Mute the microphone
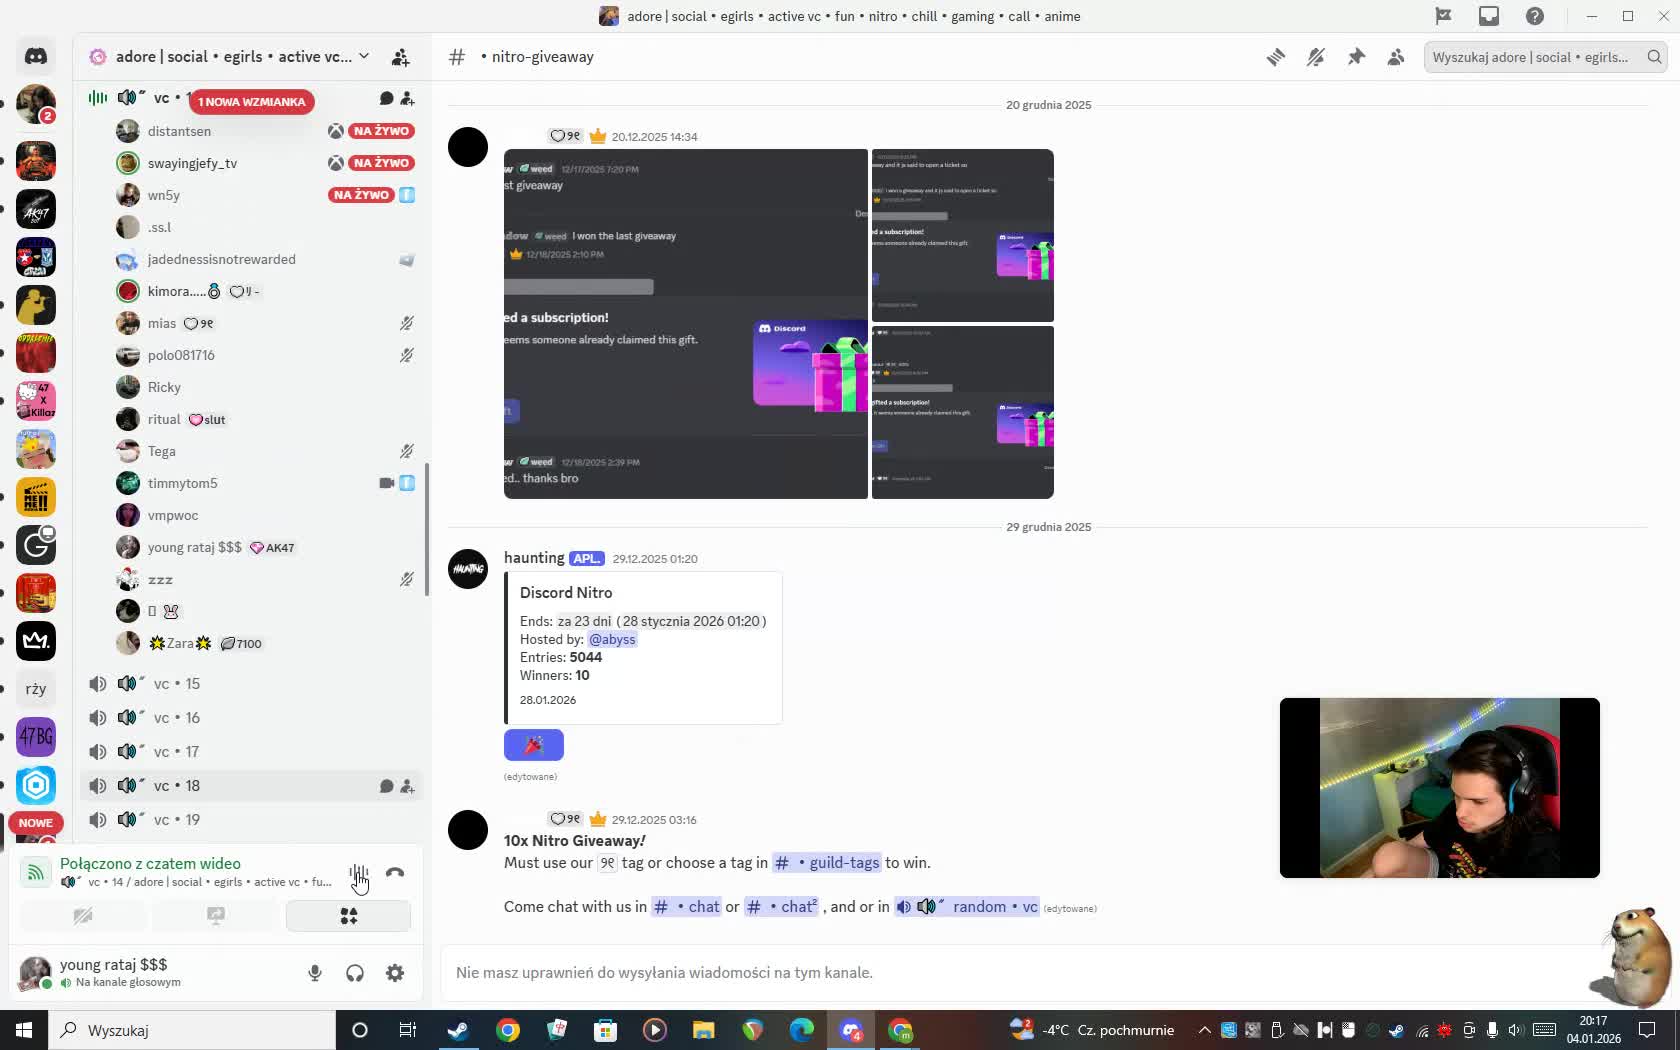Viewport: 1680px width, 1050px height. [x=315, y=973]
